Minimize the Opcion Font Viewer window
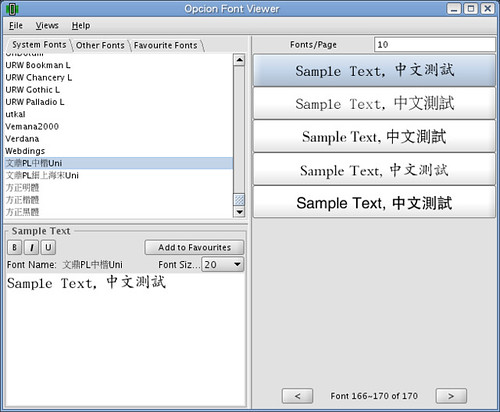The width and height of the screenshot is (500, 412). 454,9
